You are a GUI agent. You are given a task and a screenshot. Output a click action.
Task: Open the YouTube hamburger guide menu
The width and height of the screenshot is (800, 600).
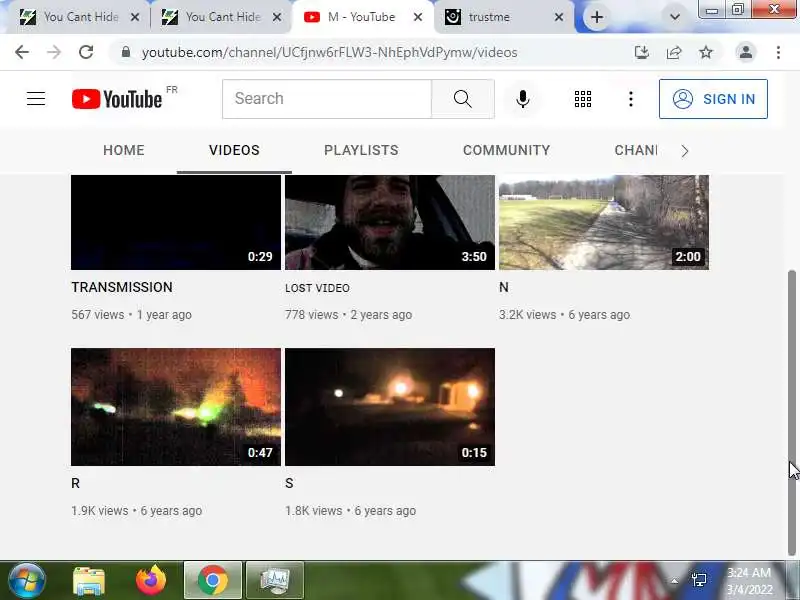click(x=36, y=98)
